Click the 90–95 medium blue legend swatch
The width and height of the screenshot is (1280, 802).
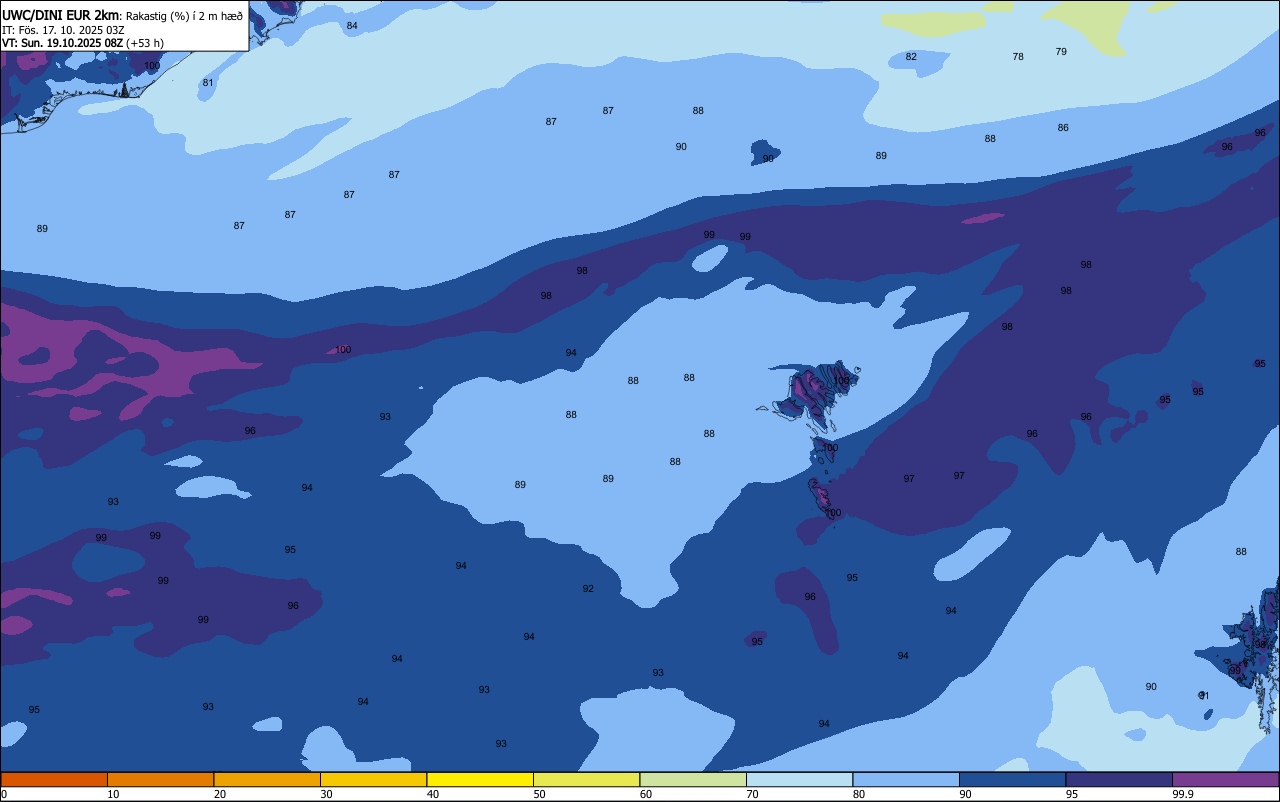1013,779
